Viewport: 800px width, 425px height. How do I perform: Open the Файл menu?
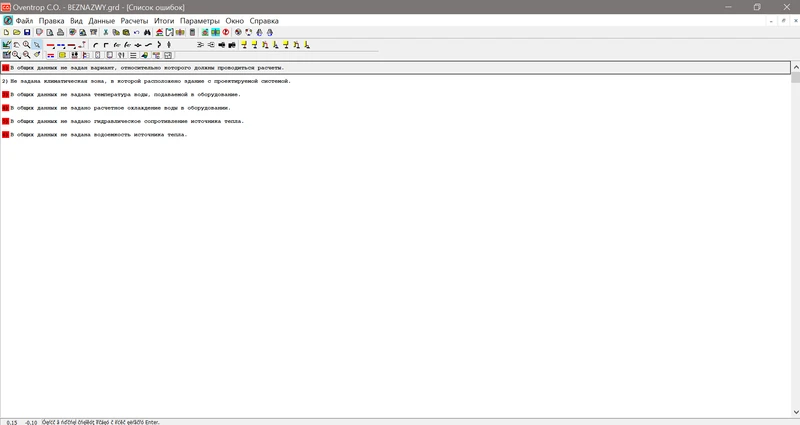coord(24,20)
